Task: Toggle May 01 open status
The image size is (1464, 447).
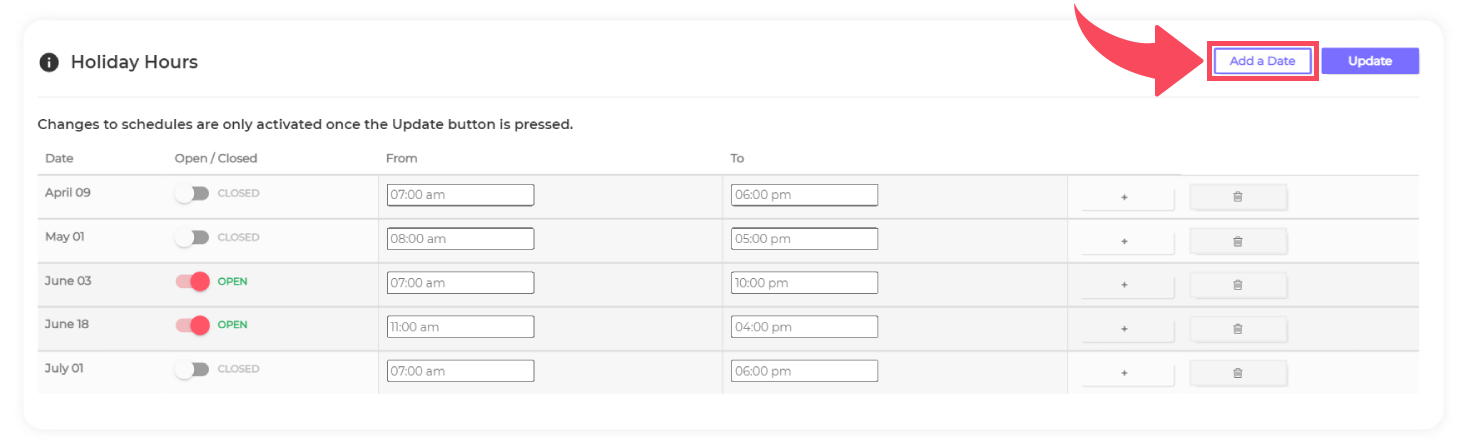Action: [x=191, y=238]
